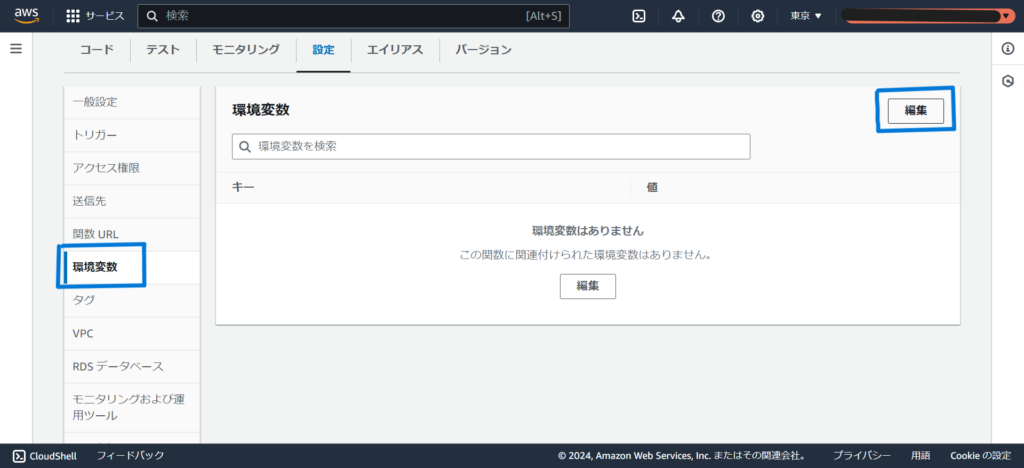Switch to the テスト tab

coord(163,50)
